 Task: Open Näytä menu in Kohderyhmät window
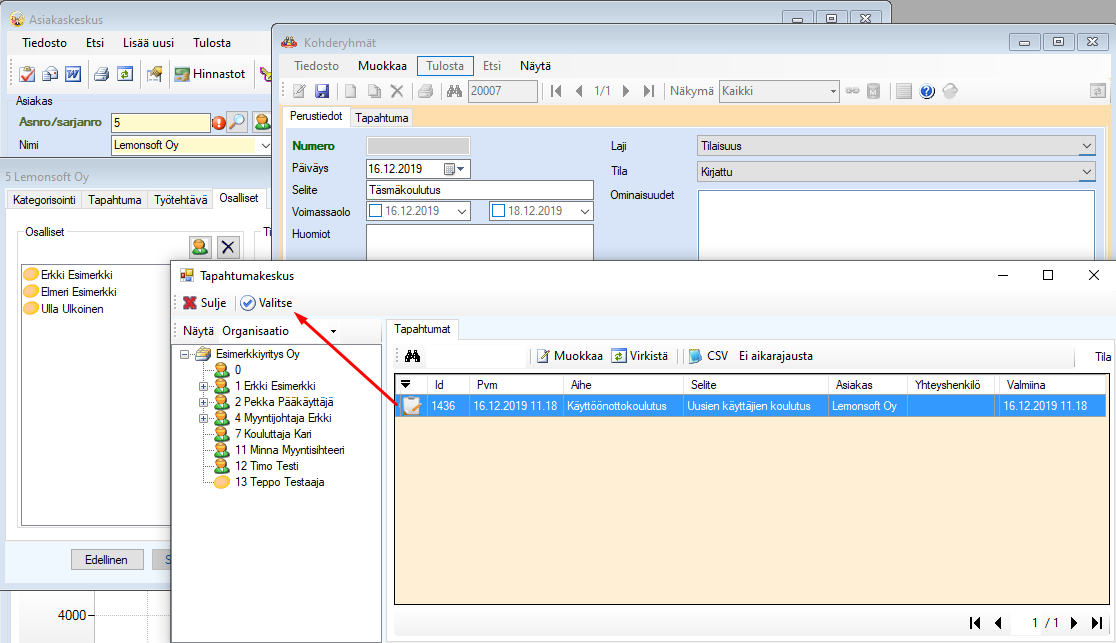535,66
